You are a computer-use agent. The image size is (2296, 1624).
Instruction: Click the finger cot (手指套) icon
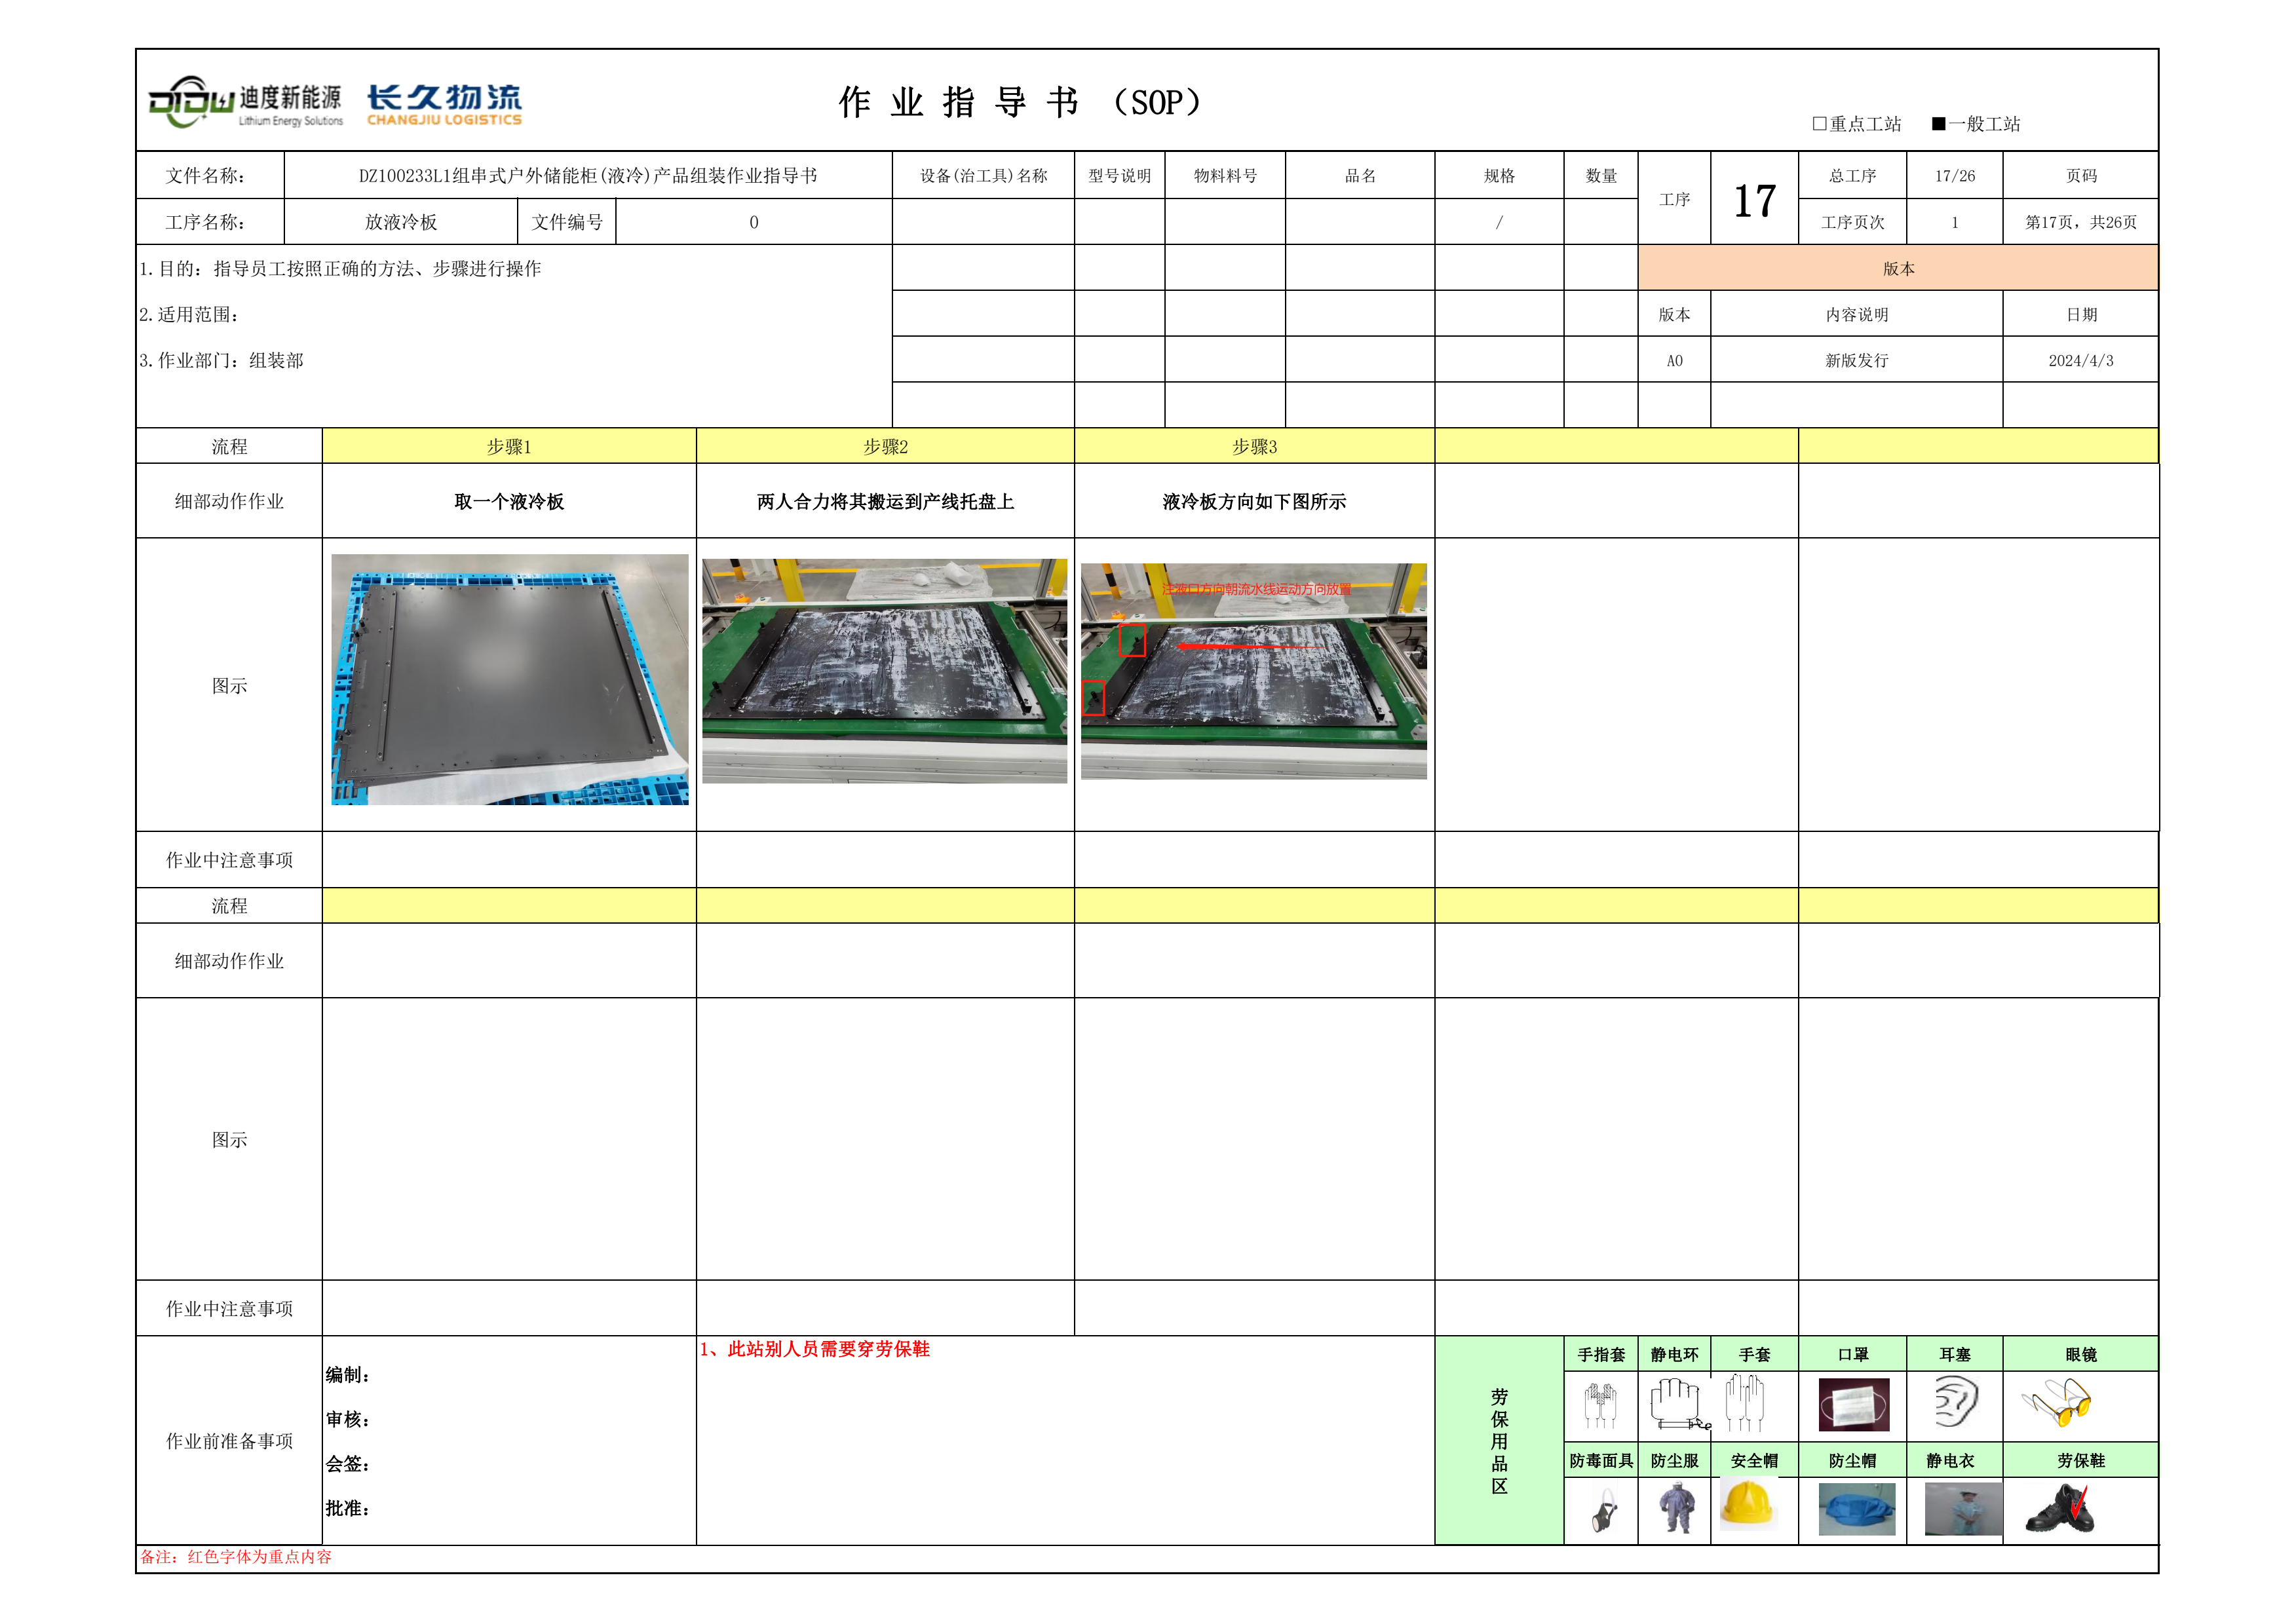1600,1405
